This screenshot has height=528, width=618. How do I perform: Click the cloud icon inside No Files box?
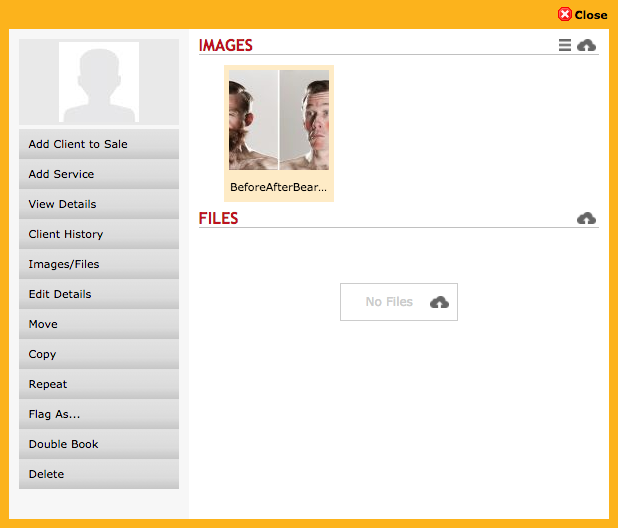[x=439, y=302]
